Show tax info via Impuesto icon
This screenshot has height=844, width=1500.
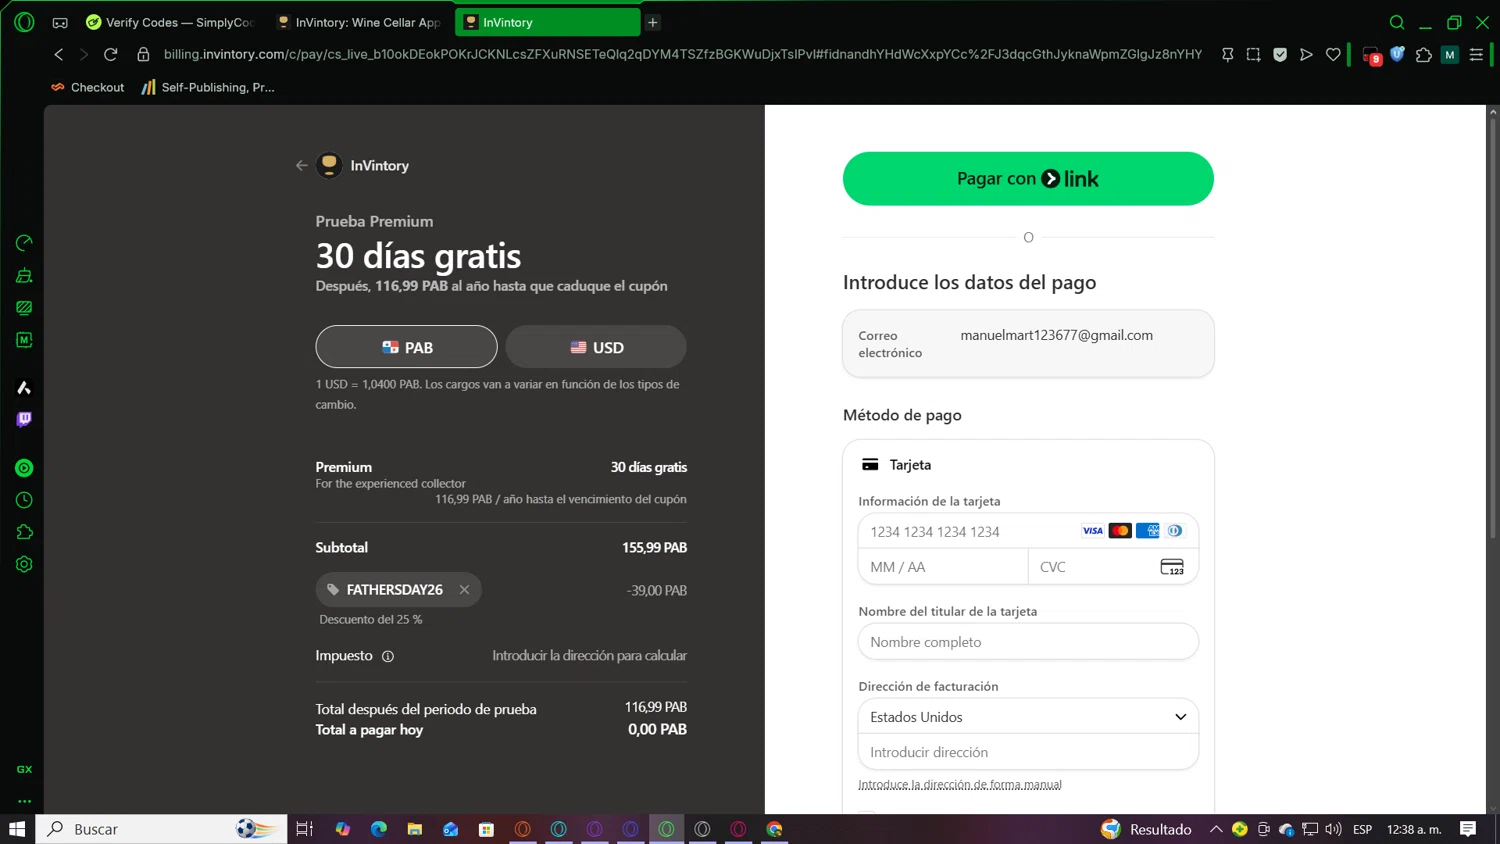[x=388, y=656]
